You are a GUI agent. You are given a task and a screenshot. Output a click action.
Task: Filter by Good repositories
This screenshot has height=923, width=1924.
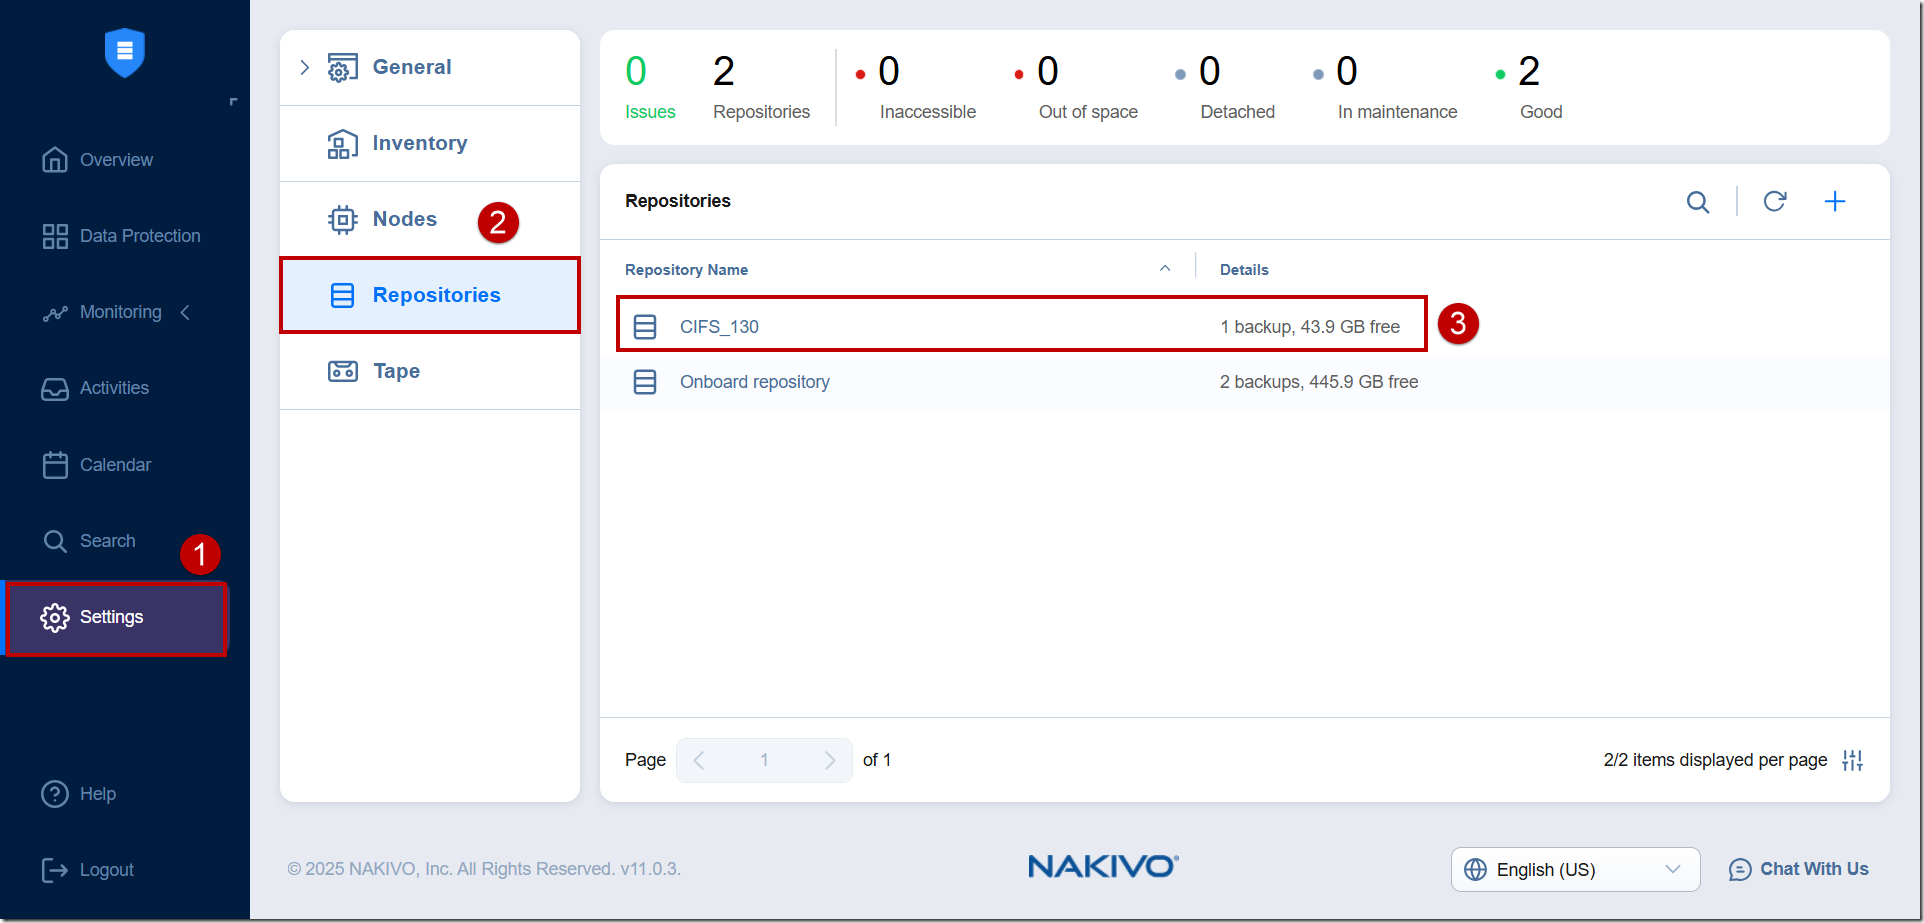click(1529, 88)
